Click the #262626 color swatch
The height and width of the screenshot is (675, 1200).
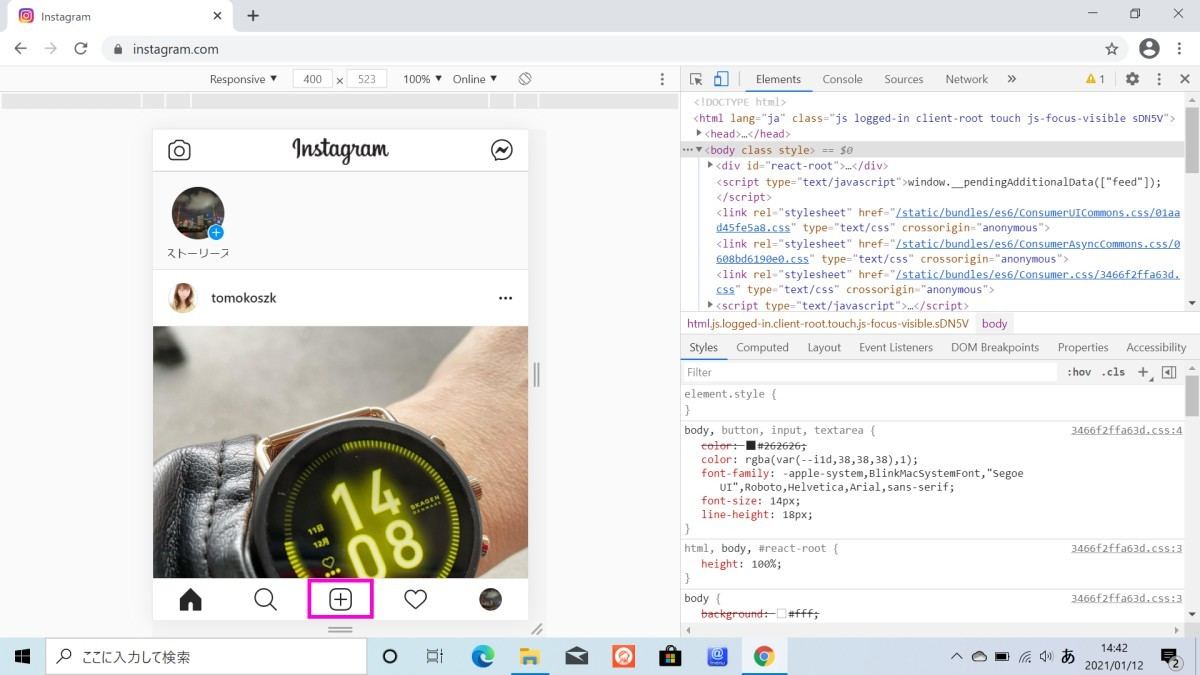tap(750, 445)
